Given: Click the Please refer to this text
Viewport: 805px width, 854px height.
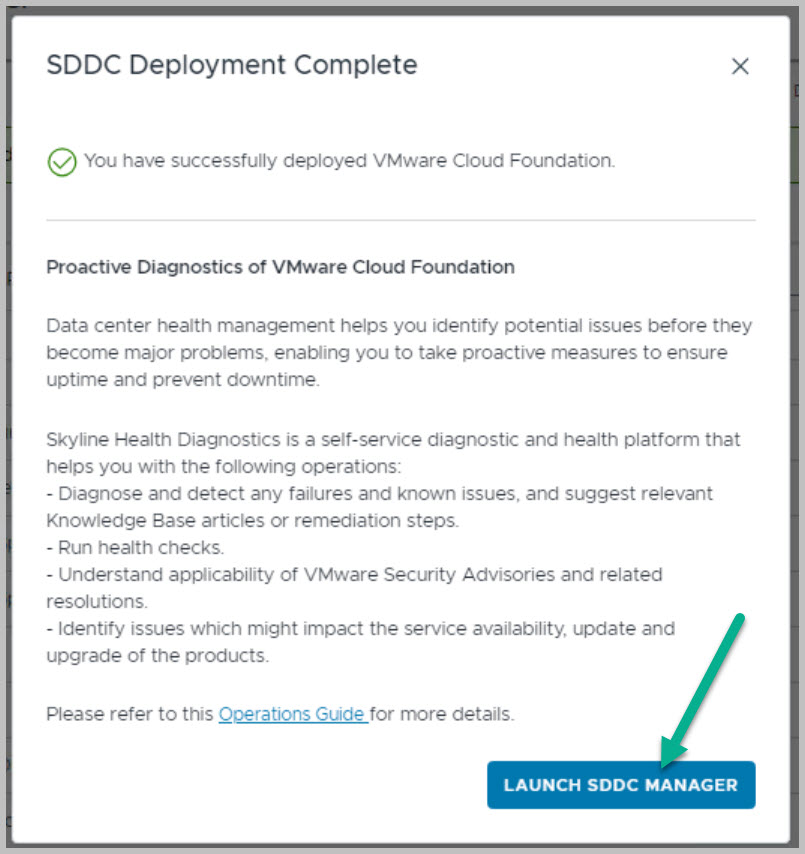Looking at the screenshot, I should (130, 714).
